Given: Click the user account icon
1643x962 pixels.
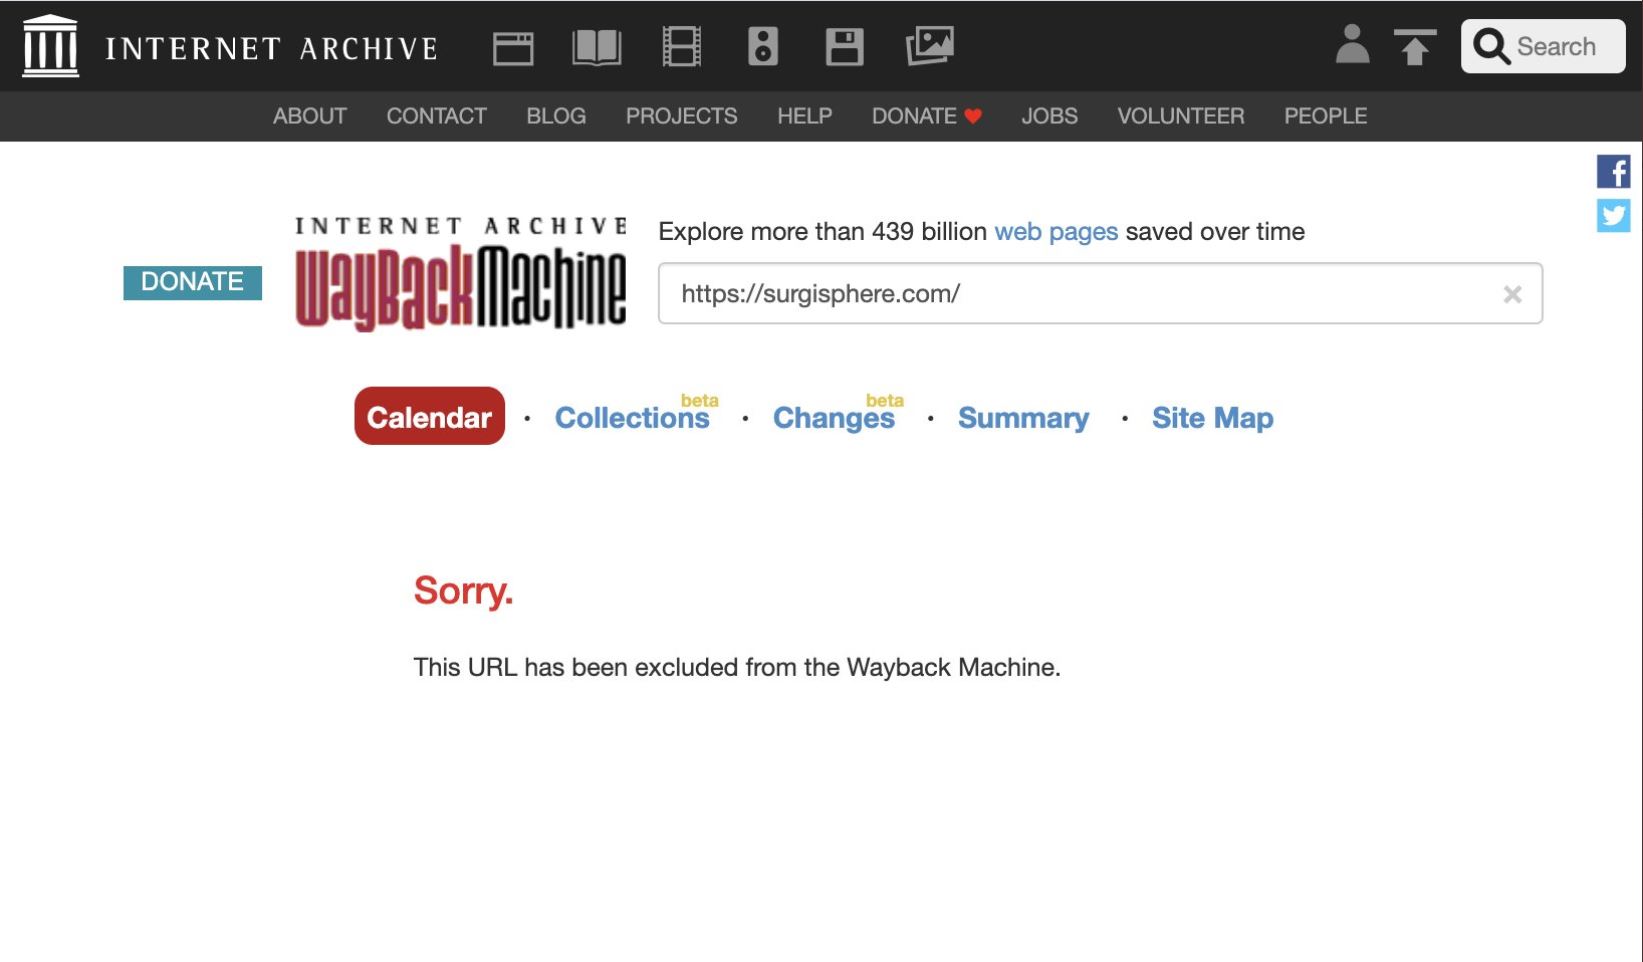Looking at the screenshot, I should (x=1352, y=45).
